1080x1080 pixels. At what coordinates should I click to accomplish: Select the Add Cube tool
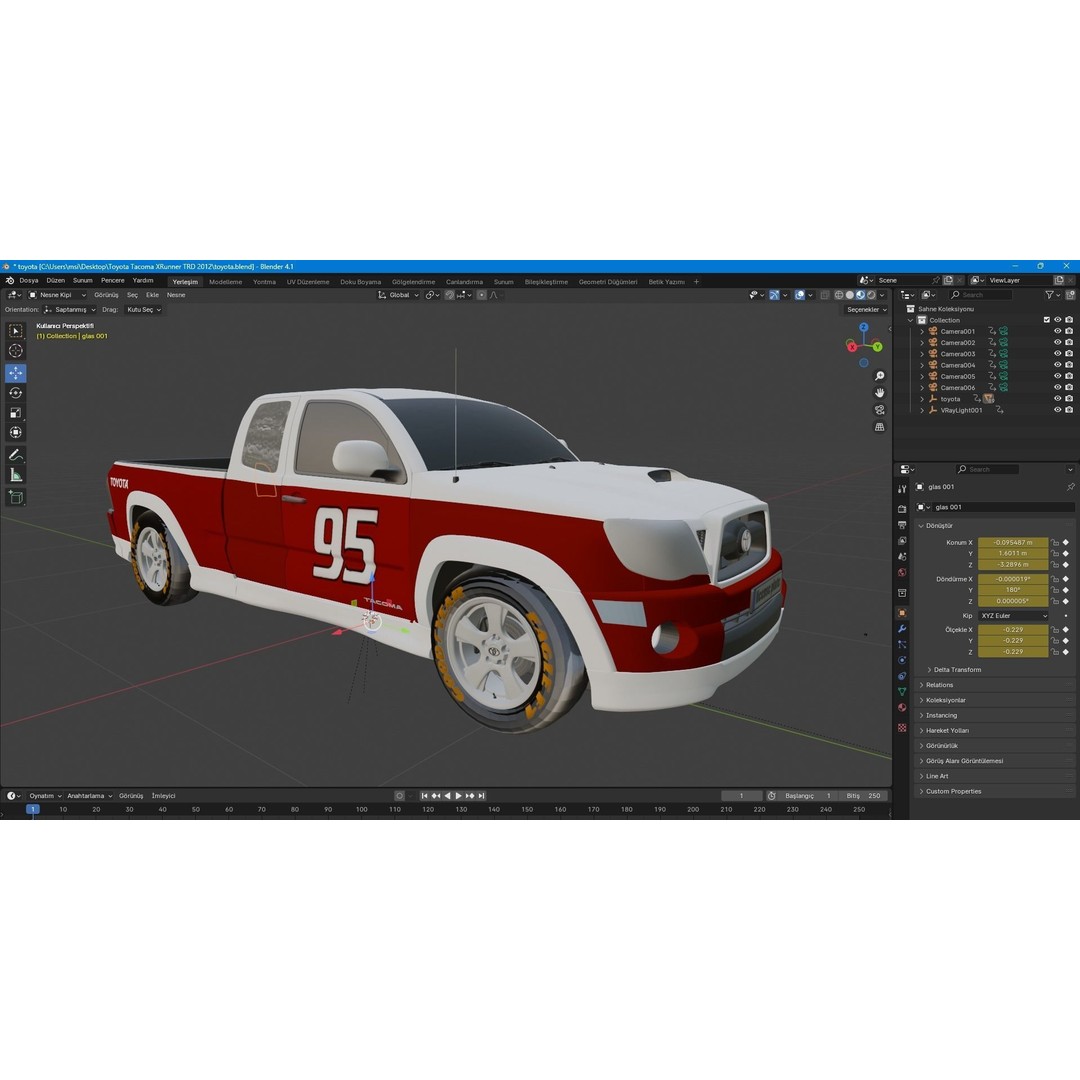pyautogui.click(x=16, y=497)
